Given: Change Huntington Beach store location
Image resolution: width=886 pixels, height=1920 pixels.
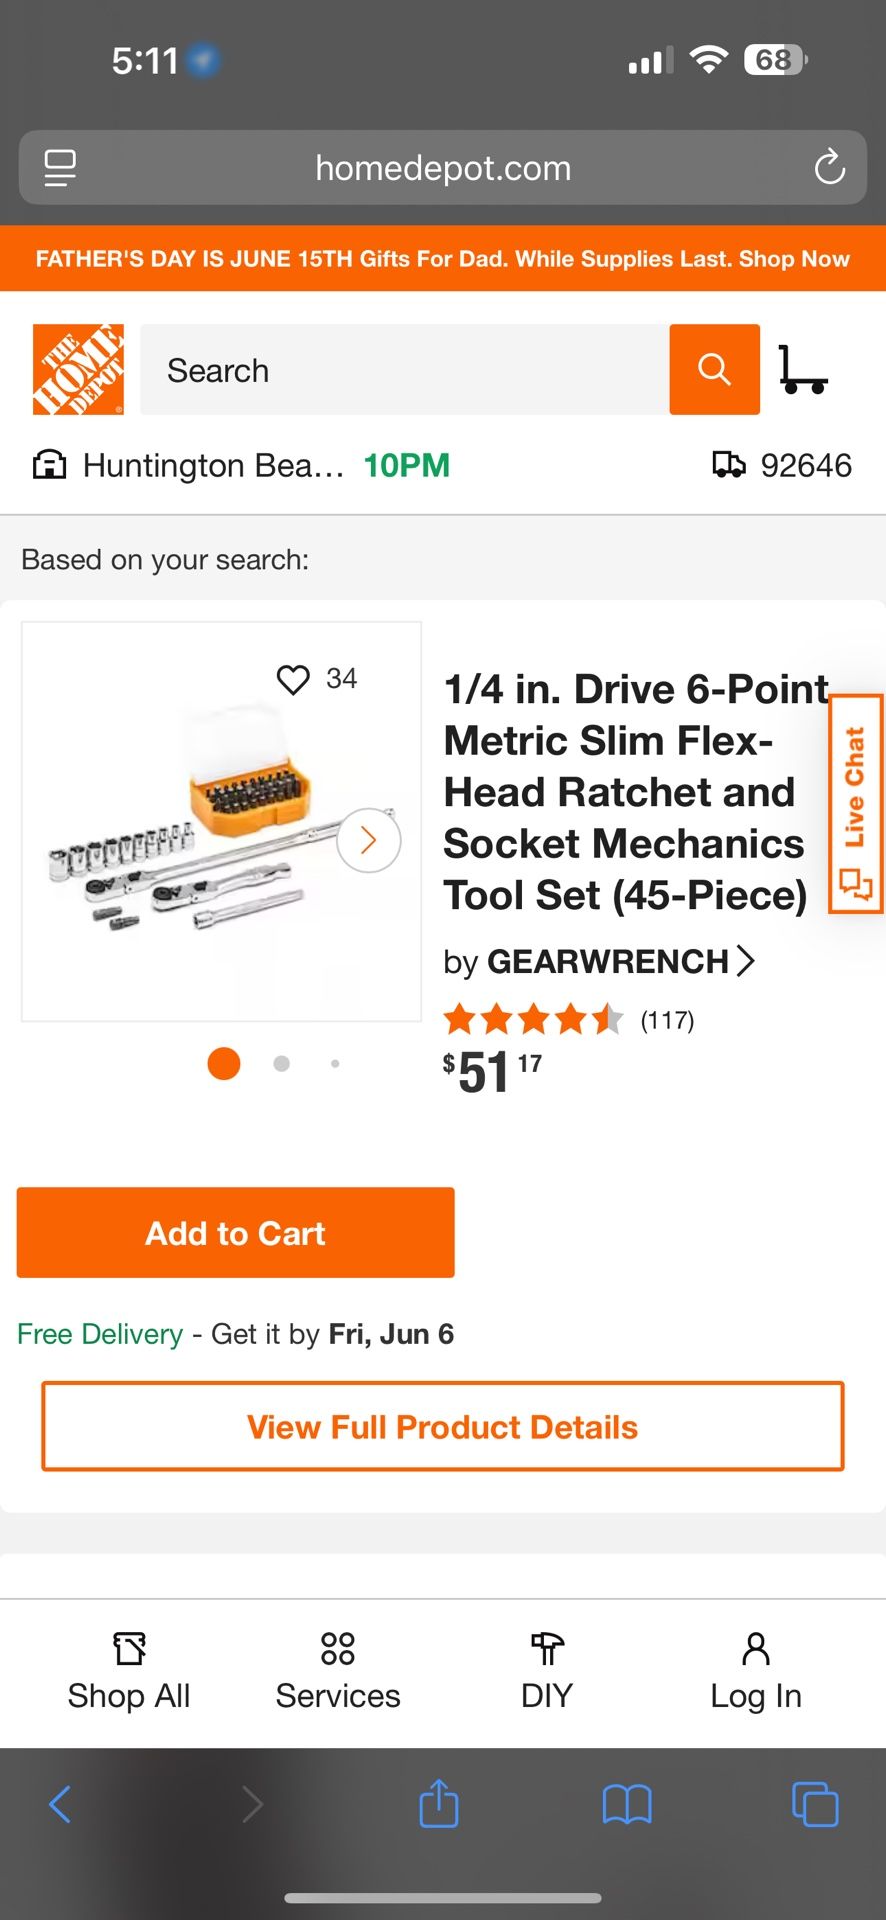Looking at the screenshot, I should [212, 465].
